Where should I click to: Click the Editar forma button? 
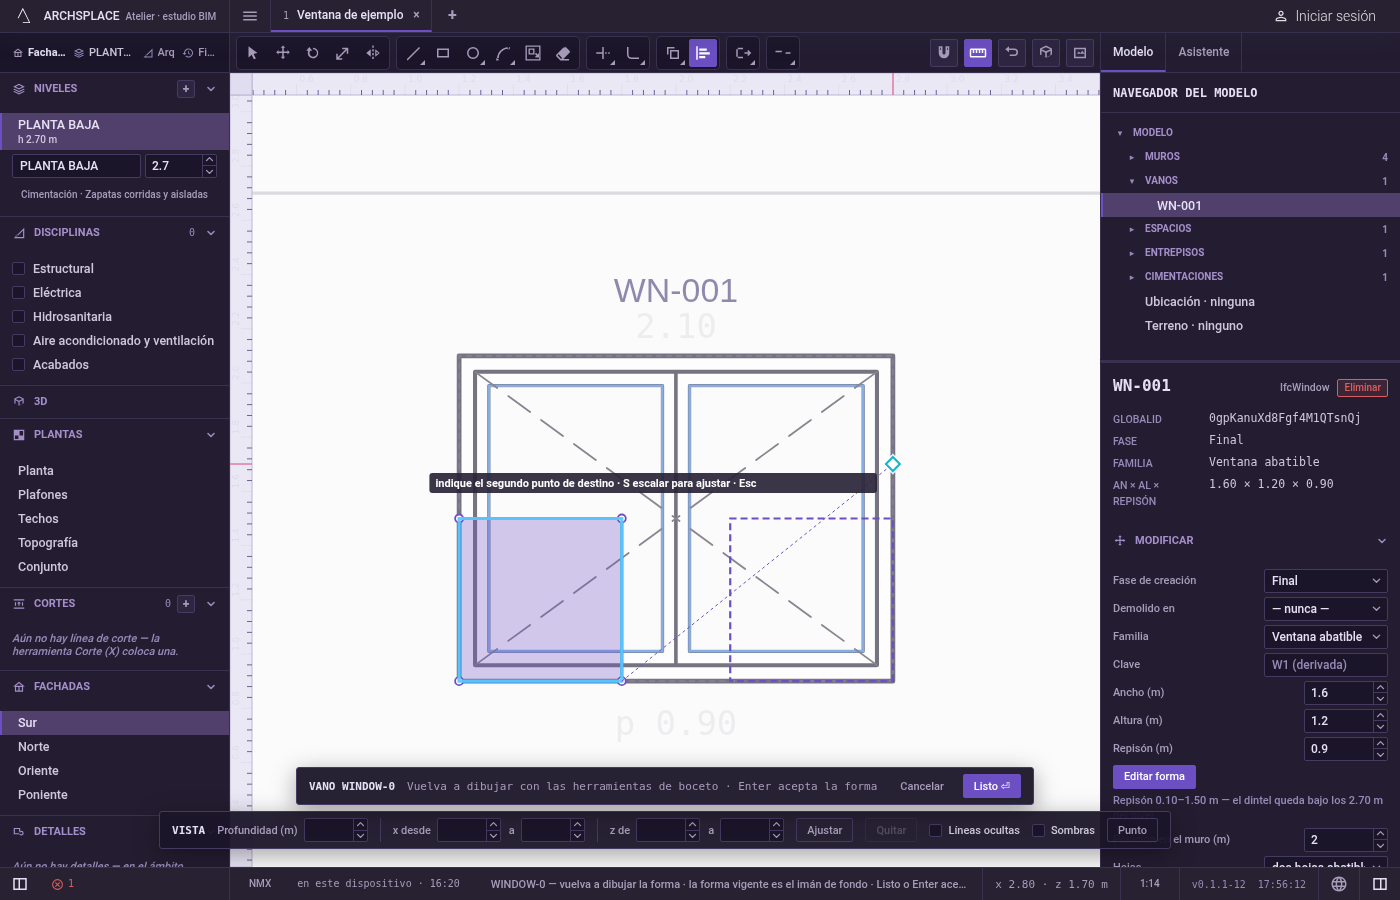(x=1154, y=777)
